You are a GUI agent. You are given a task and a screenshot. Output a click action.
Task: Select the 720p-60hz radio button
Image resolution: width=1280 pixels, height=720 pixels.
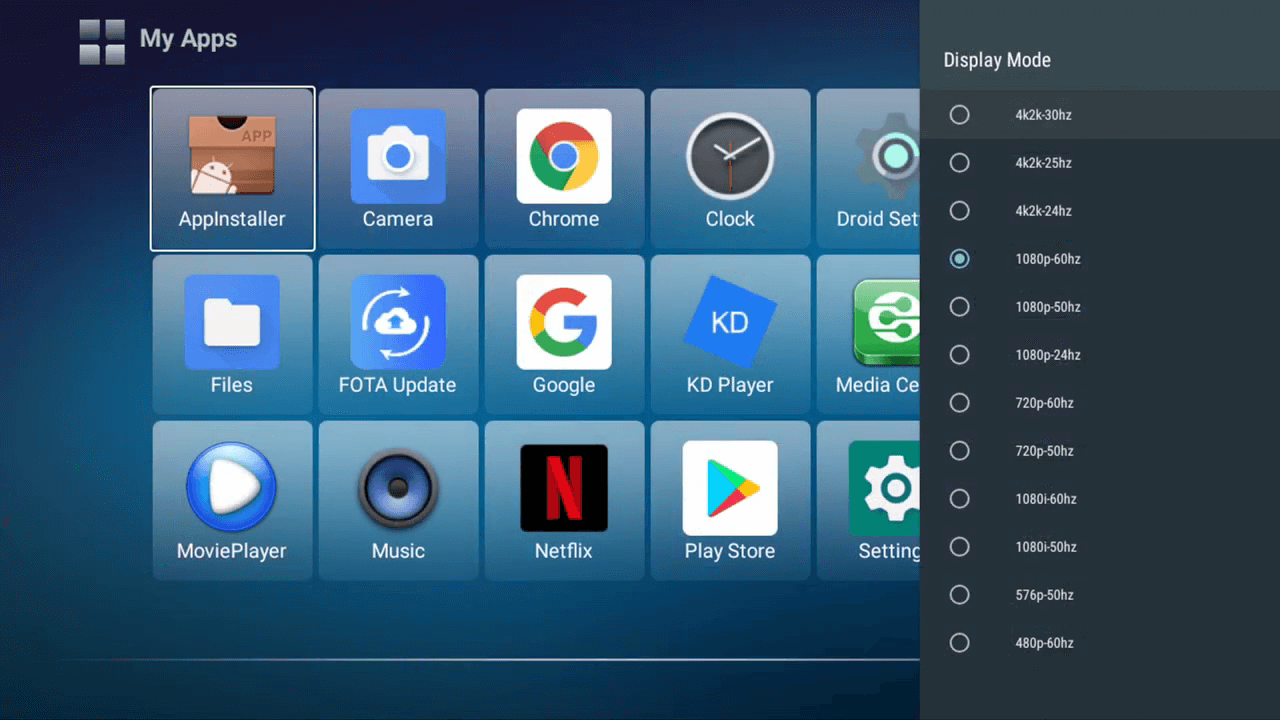click(x=959, y=403)
